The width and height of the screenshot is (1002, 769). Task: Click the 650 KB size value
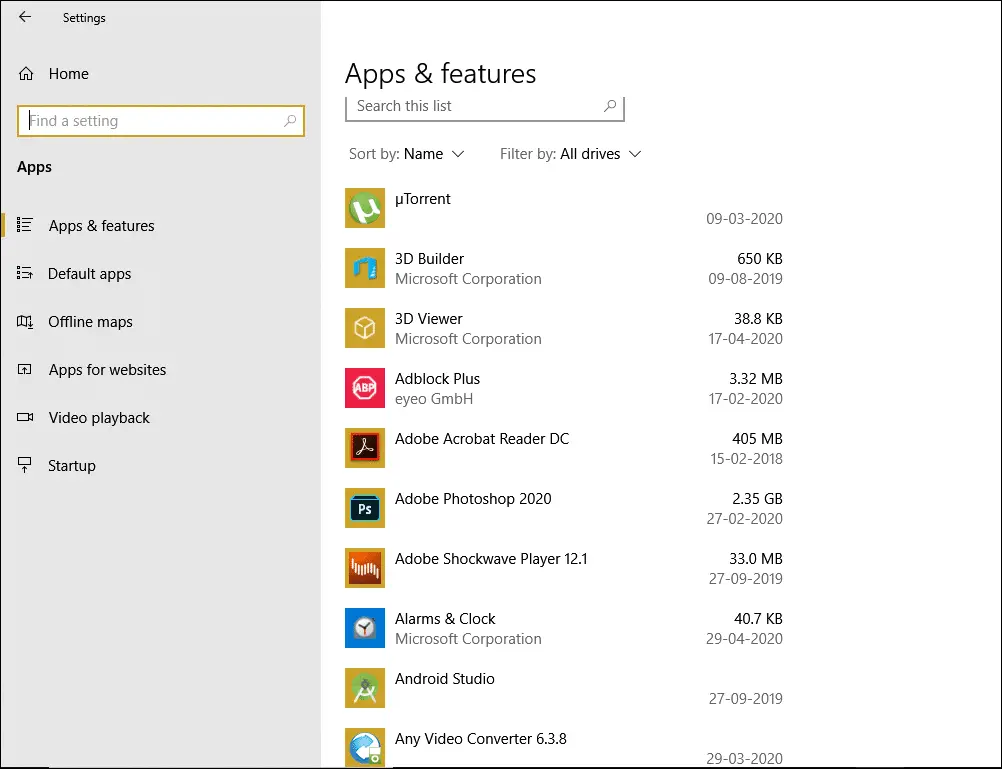pos(760,259)
